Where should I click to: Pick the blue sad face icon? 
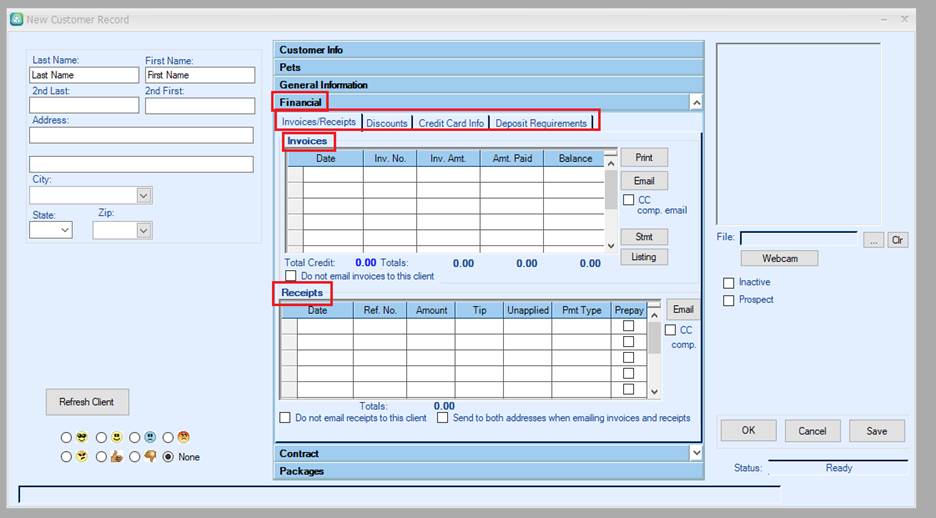149,437
